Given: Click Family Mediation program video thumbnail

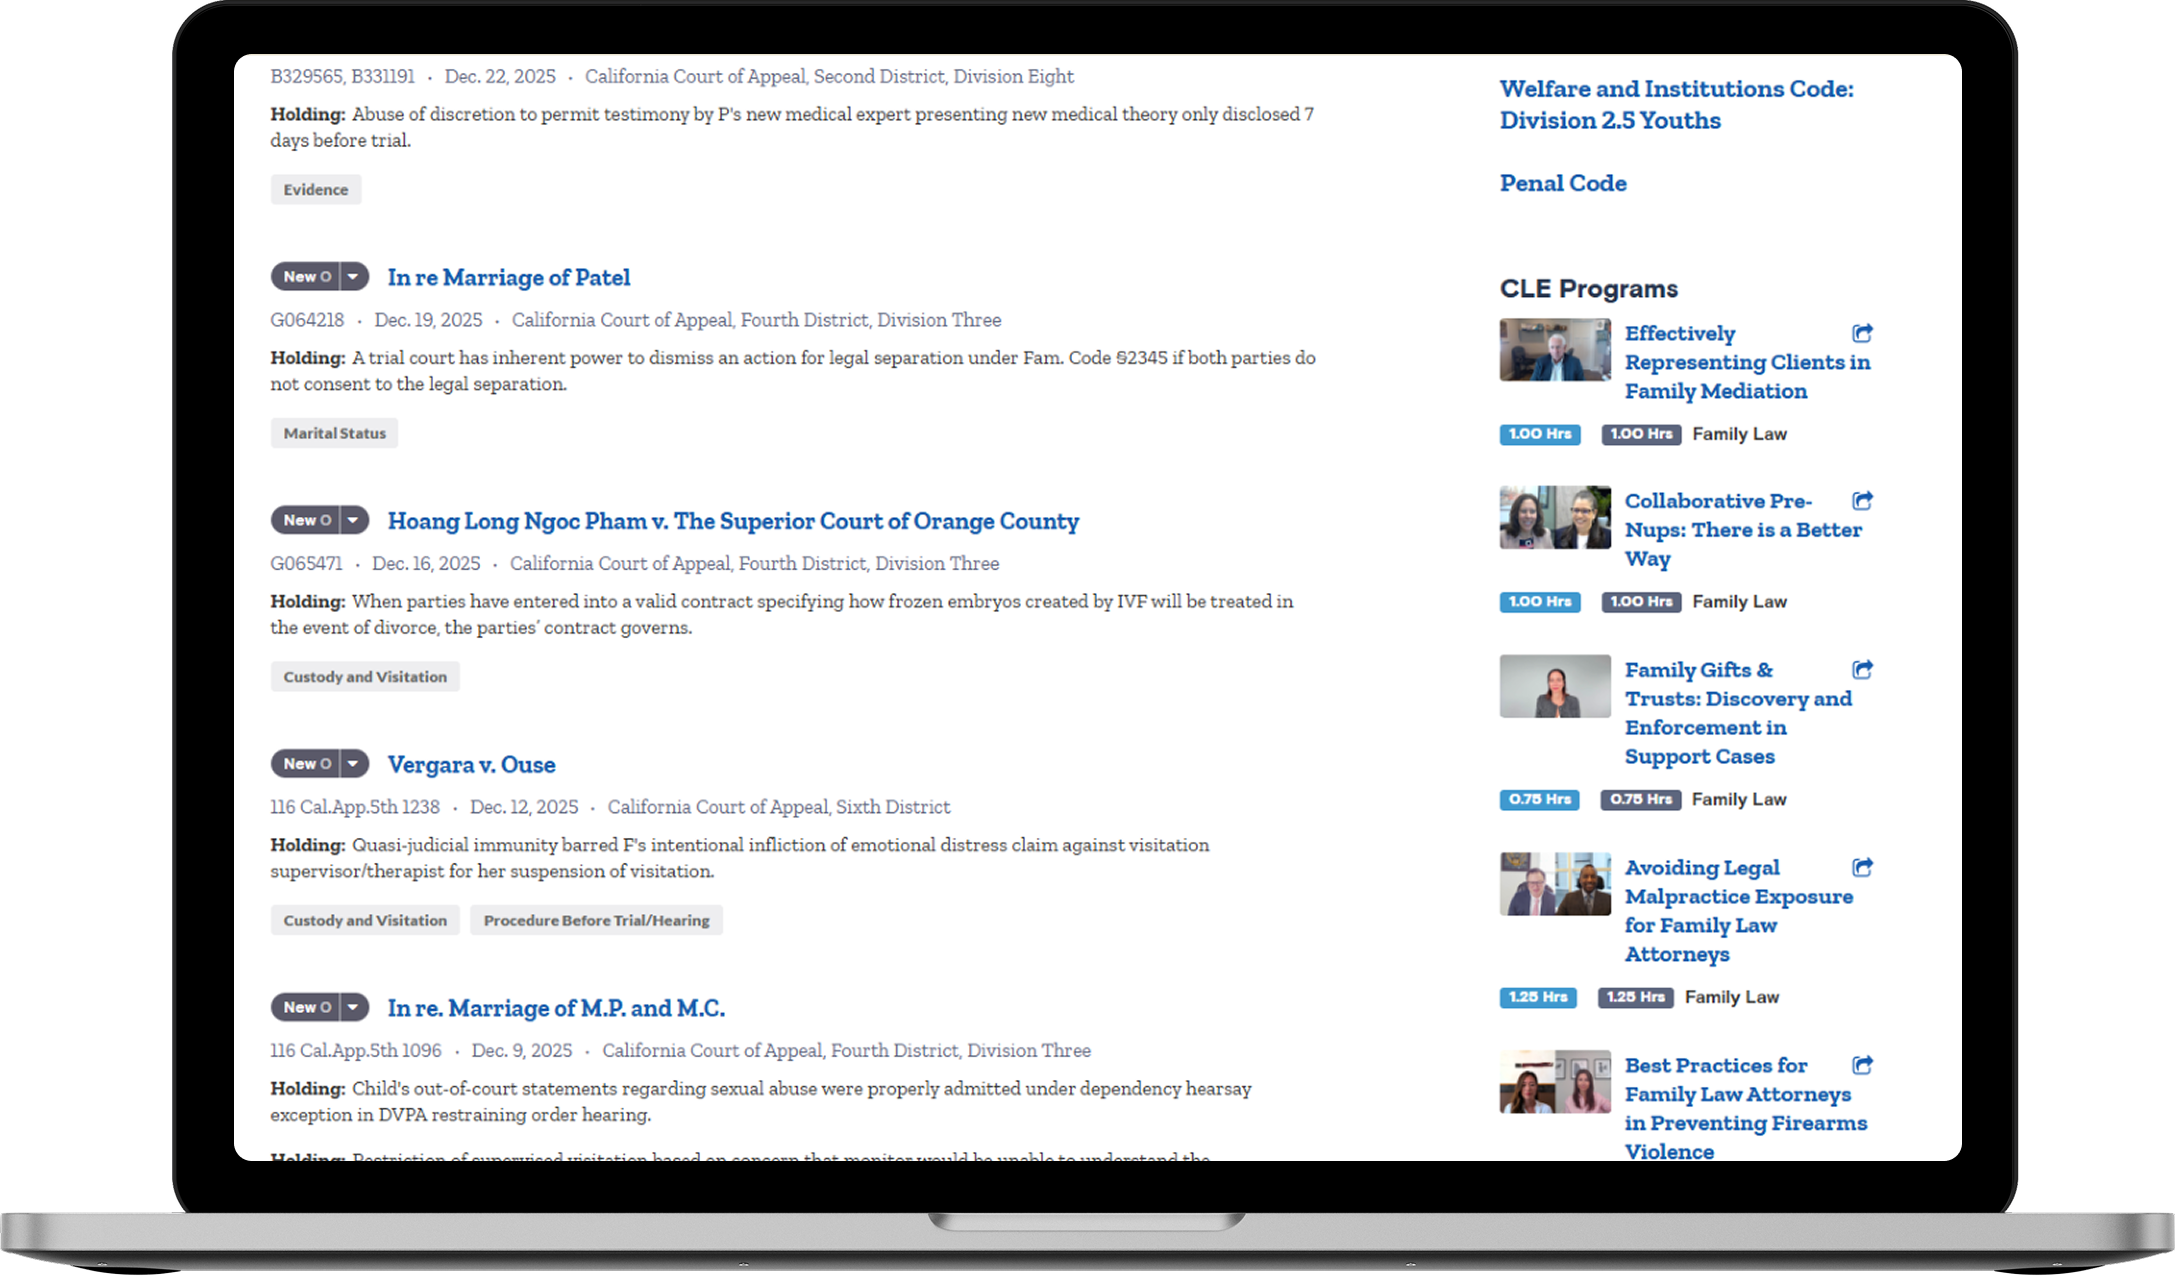Looking at the screenshot, I should 1554,350.
